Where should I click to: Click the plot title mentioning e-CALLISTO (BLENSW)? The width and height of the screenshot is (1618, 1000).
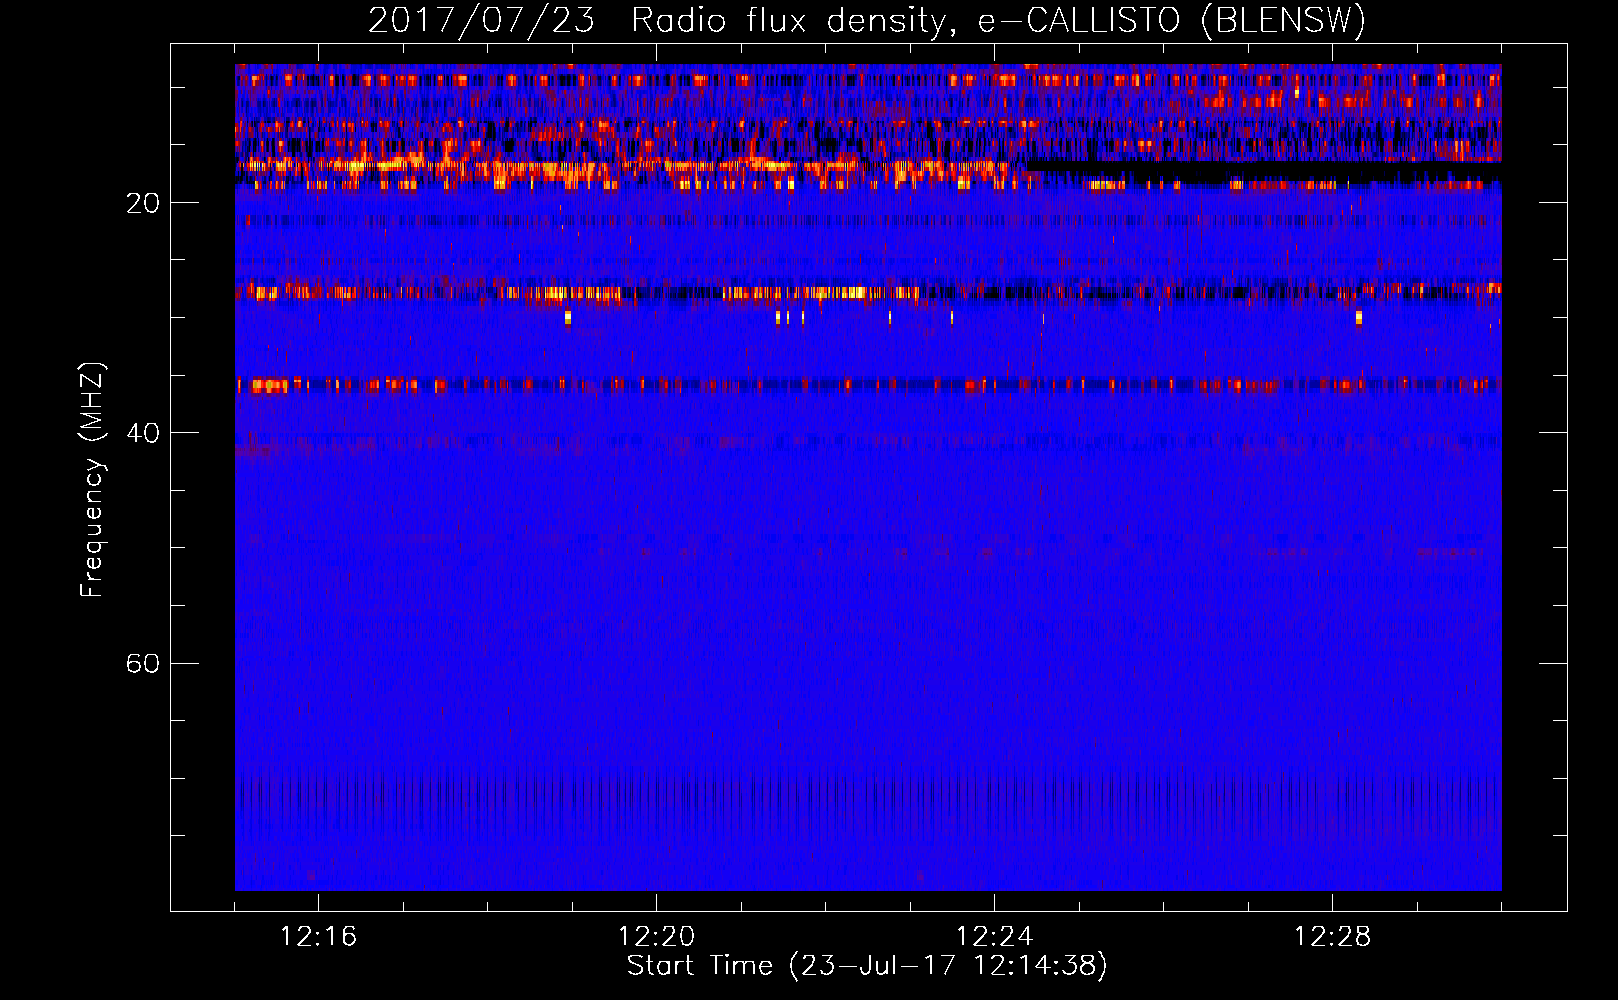867,21
